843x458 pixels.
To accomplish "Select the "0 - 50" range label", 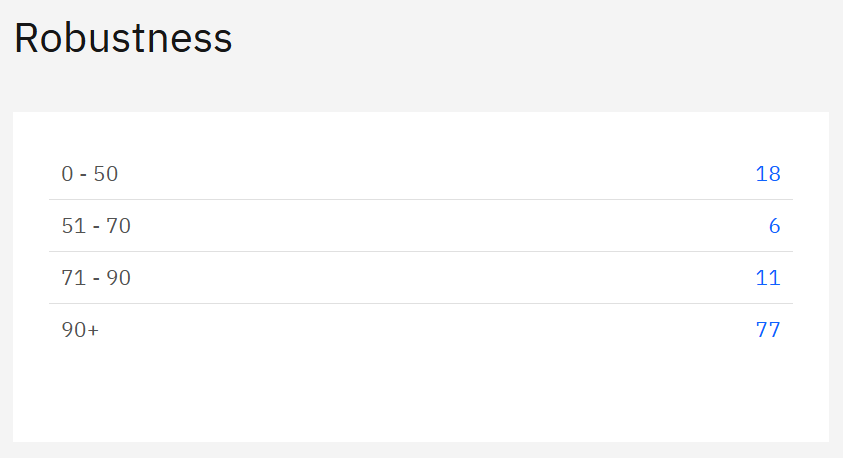I will [90, 174].
